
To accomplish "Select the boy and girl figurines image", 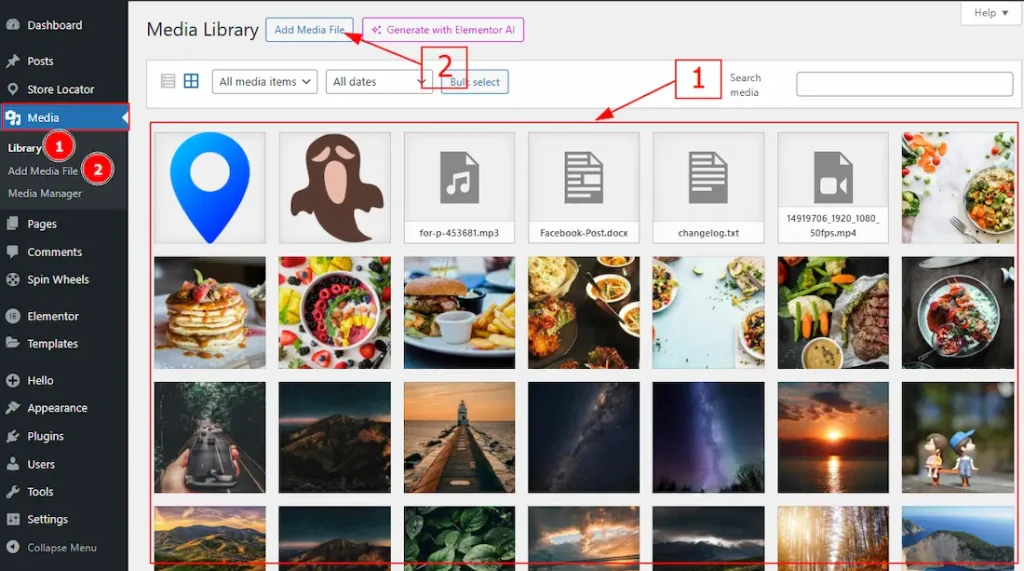I will (x=958, y=437).
